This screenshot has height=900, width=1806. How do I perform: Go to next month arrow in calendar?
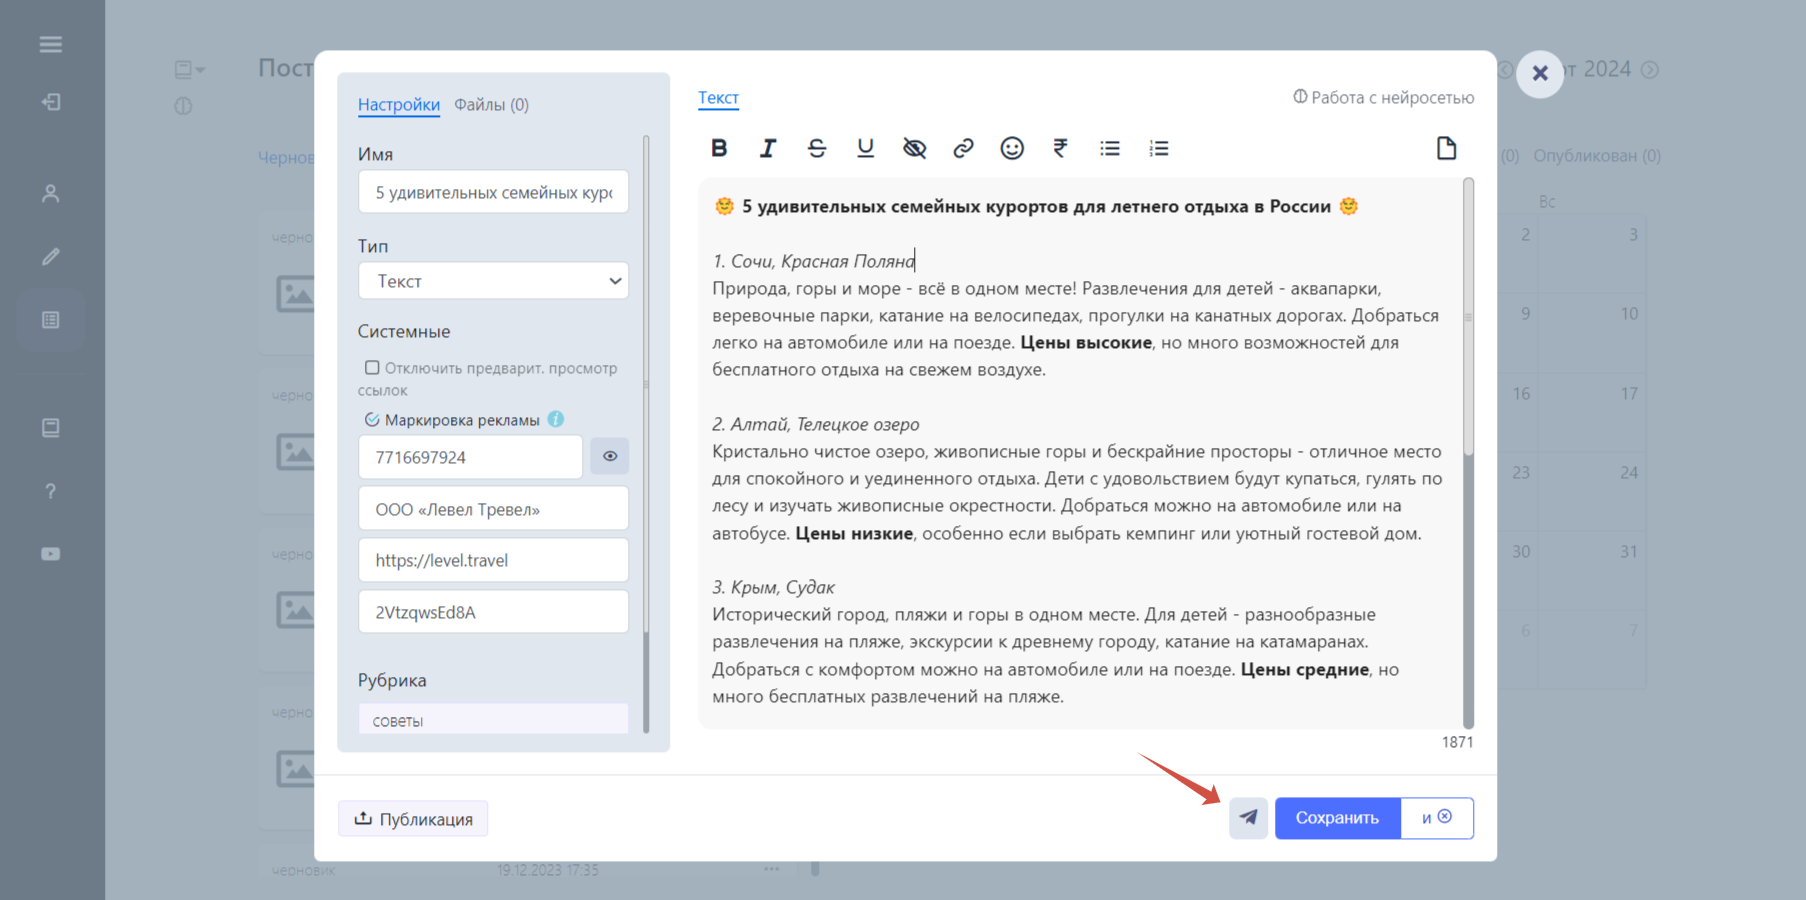pos(1650,69)
